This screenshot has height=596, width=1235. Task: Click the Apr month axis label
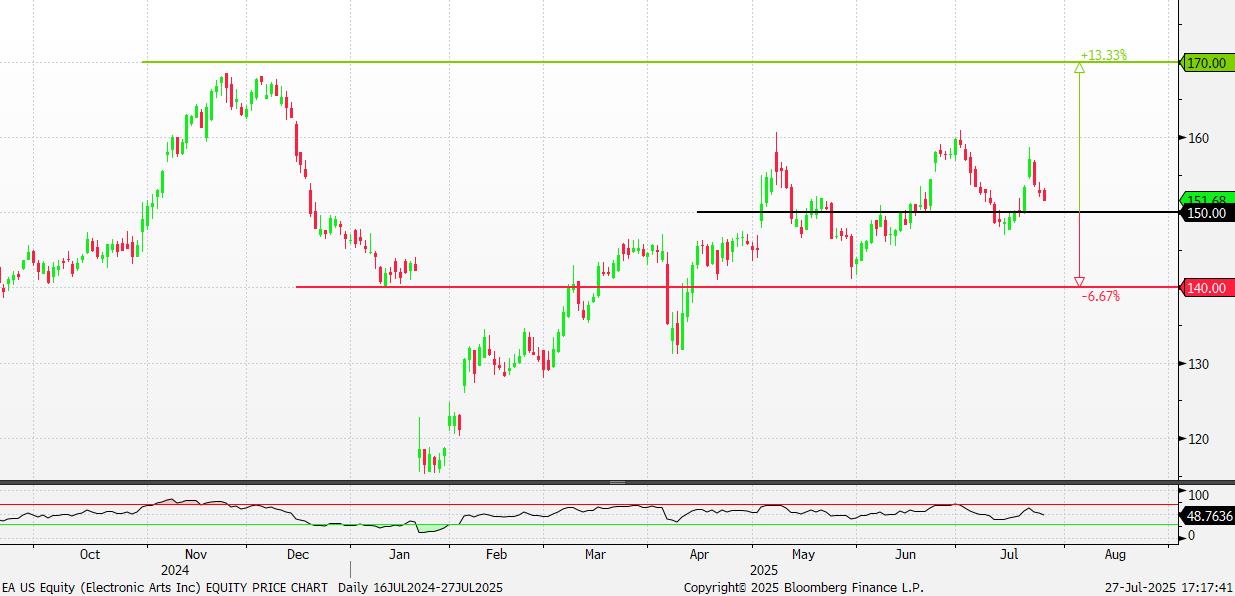tap(700, 554)
